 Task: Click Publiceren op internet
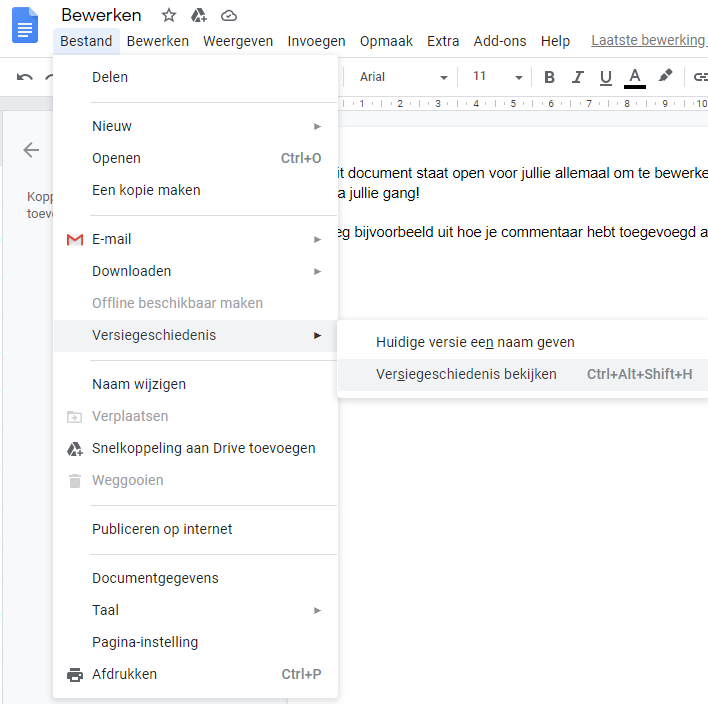click(x=196, y=529)
